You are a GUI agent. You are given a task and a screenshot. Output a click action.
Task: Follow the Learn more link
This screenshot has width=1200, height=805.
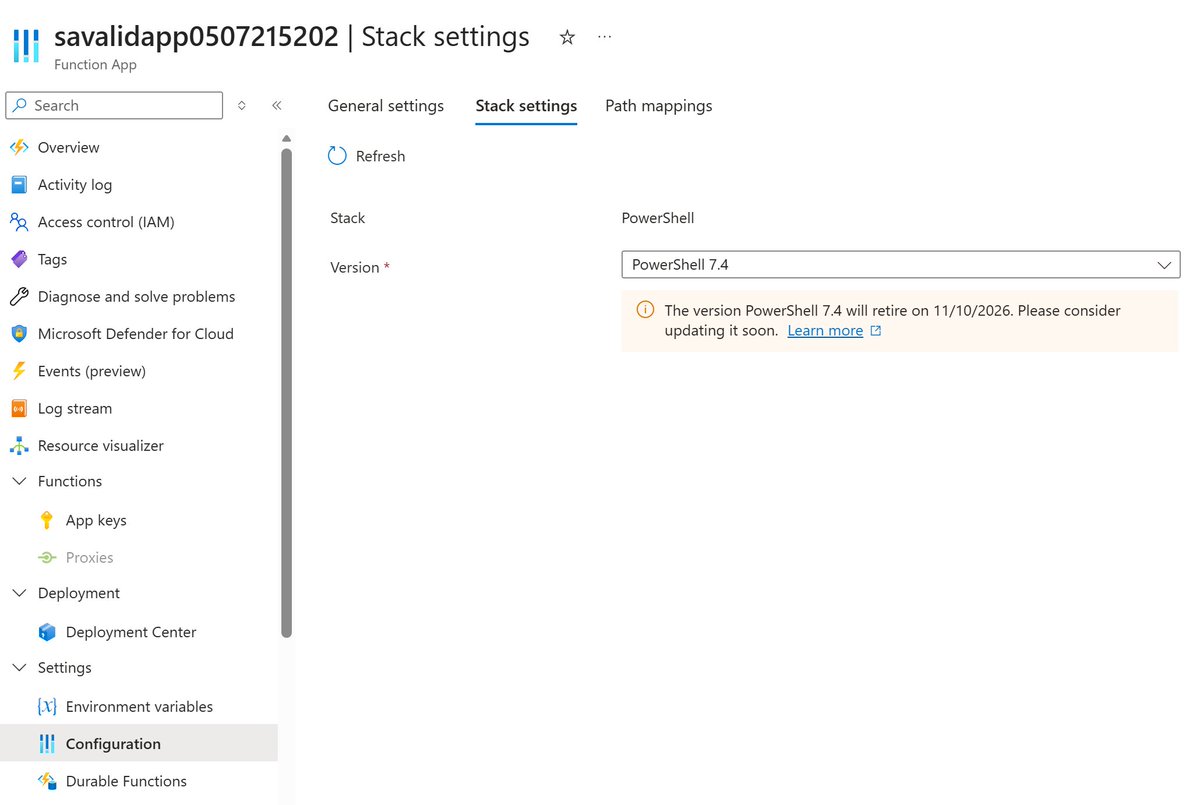point(825,331)
